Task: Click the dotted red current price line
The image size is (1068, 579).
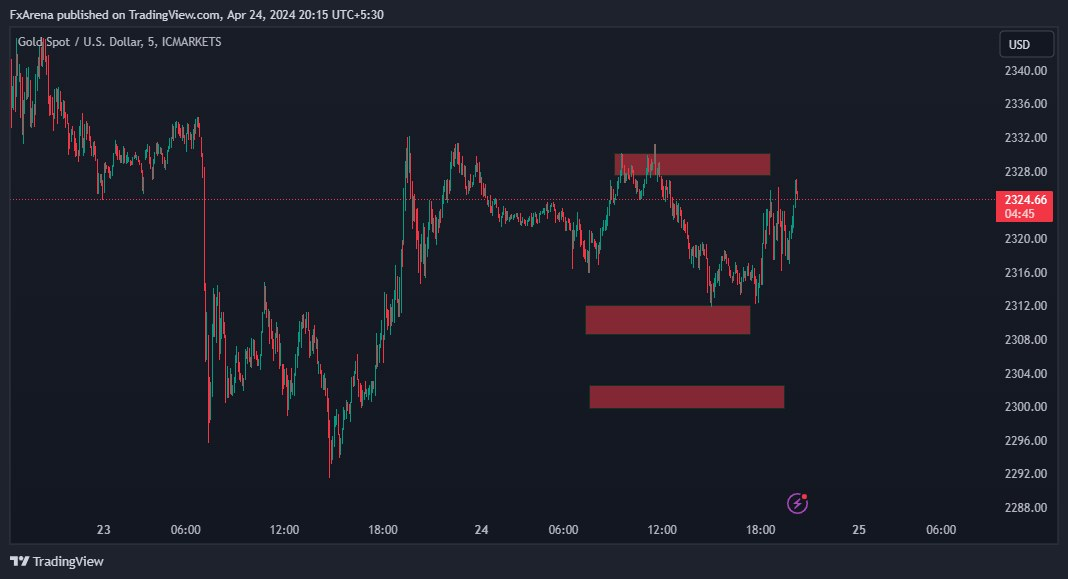Action: pyautogui.click(x=503, y=200)
